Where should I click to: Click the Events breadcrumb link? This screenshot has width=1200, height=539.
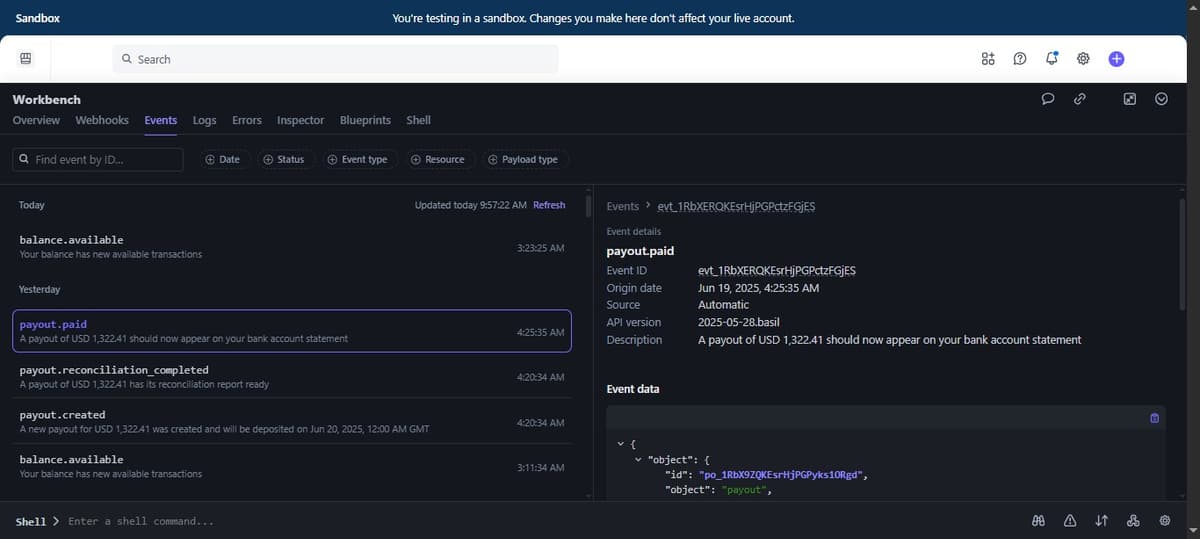(x=622, y=206)
